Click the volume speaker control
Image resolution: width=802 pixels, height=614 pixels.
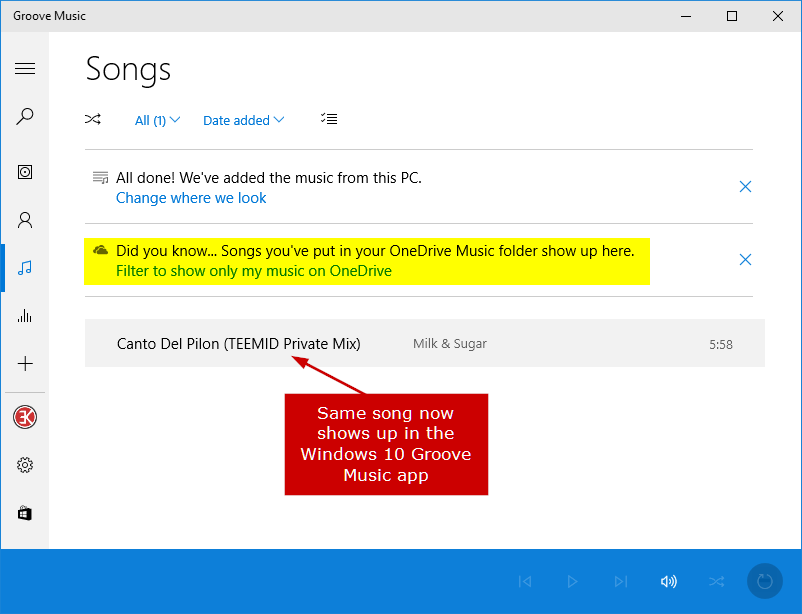point(669,582)
